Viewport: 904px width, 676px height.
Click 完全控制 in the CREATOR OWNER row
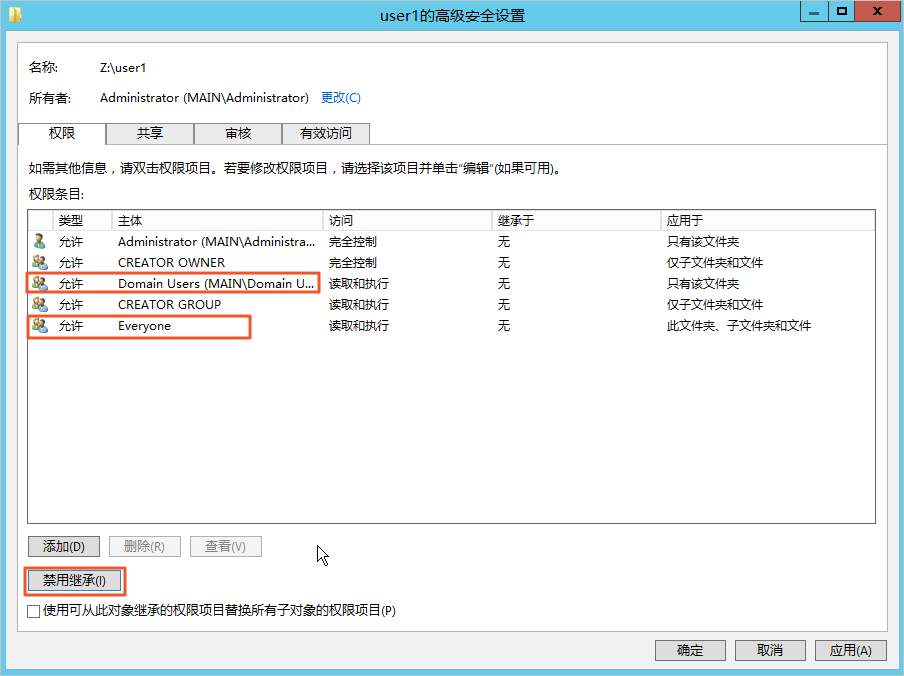[353, 262]
